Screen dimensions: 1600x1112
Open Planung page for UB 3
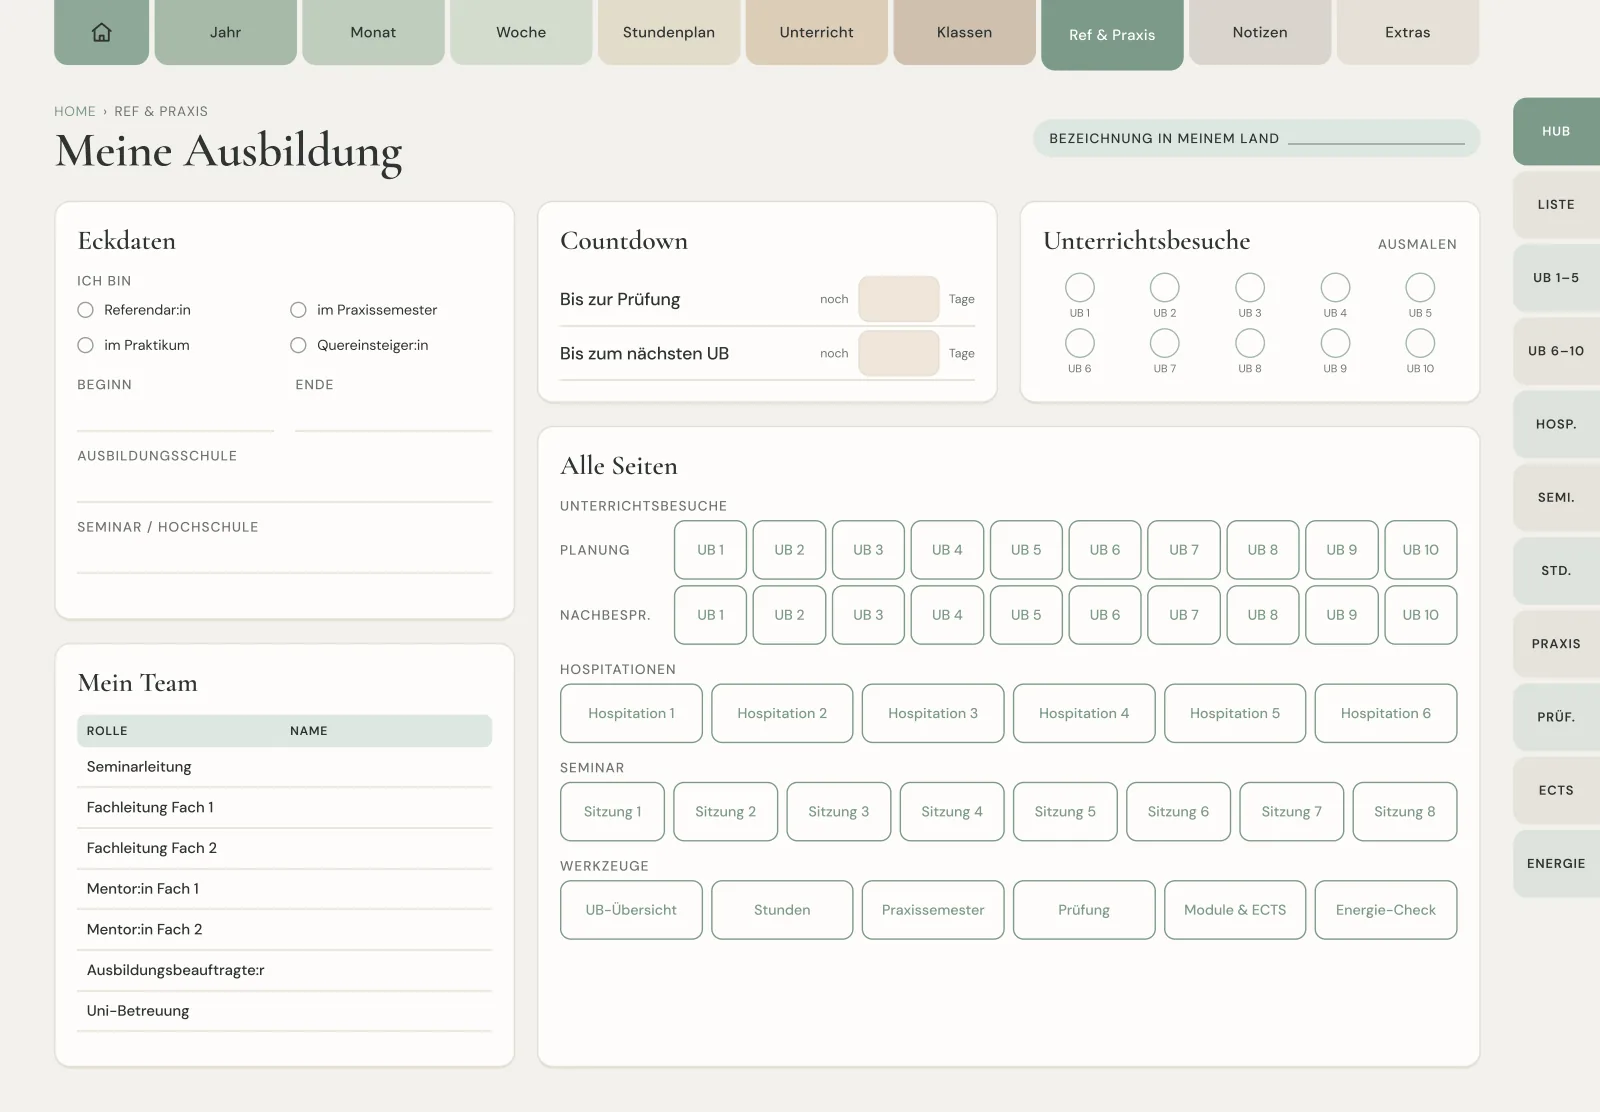[x=868, y=550]
